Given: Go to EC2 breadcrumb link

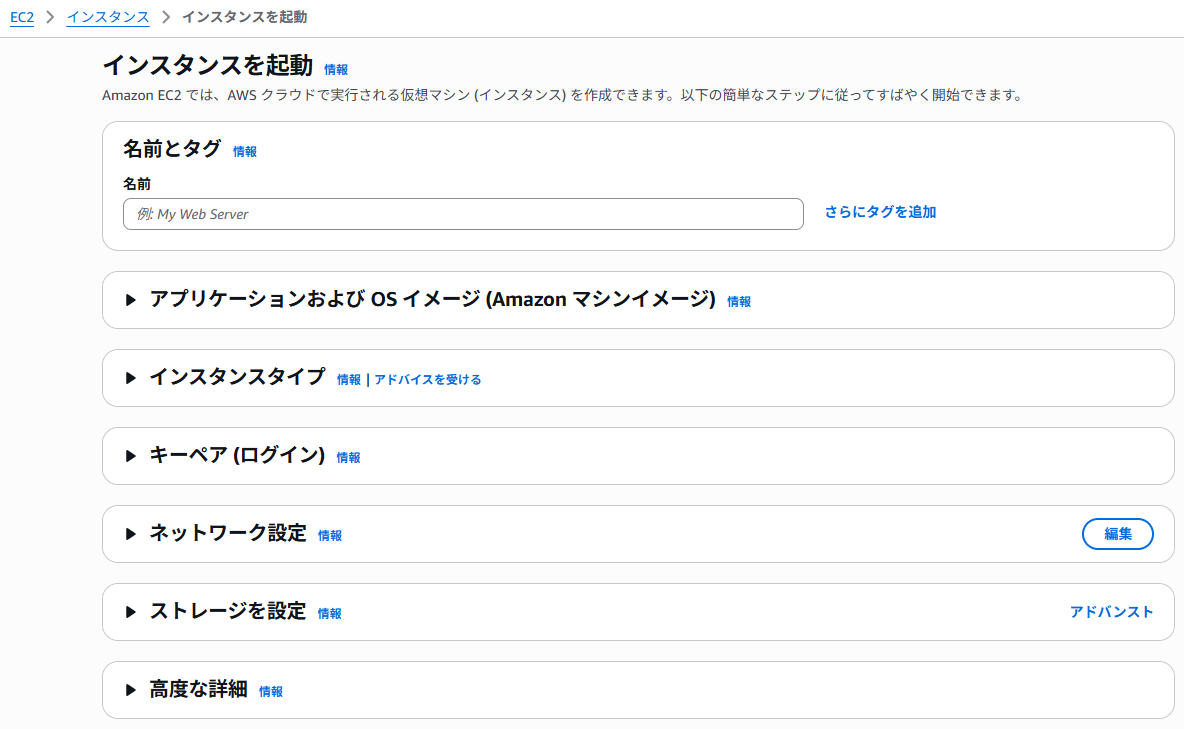Looking at the screenshot, I should (x=22, y=17).
